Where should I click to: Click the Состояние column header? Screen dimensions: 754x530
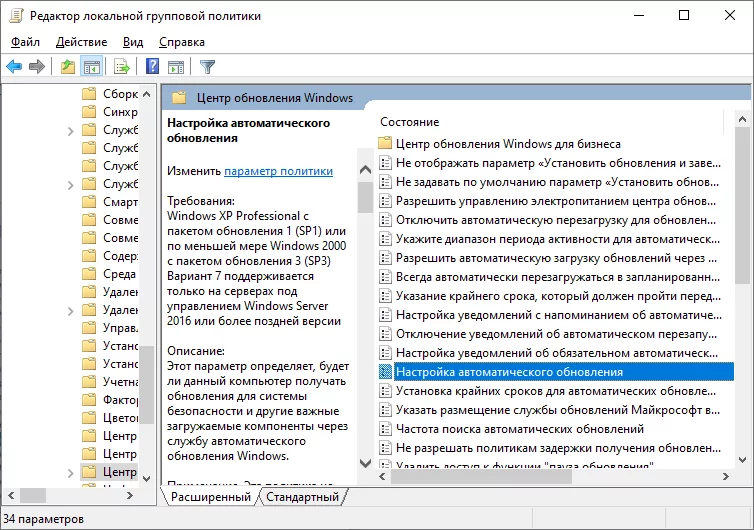coord(409,122)
